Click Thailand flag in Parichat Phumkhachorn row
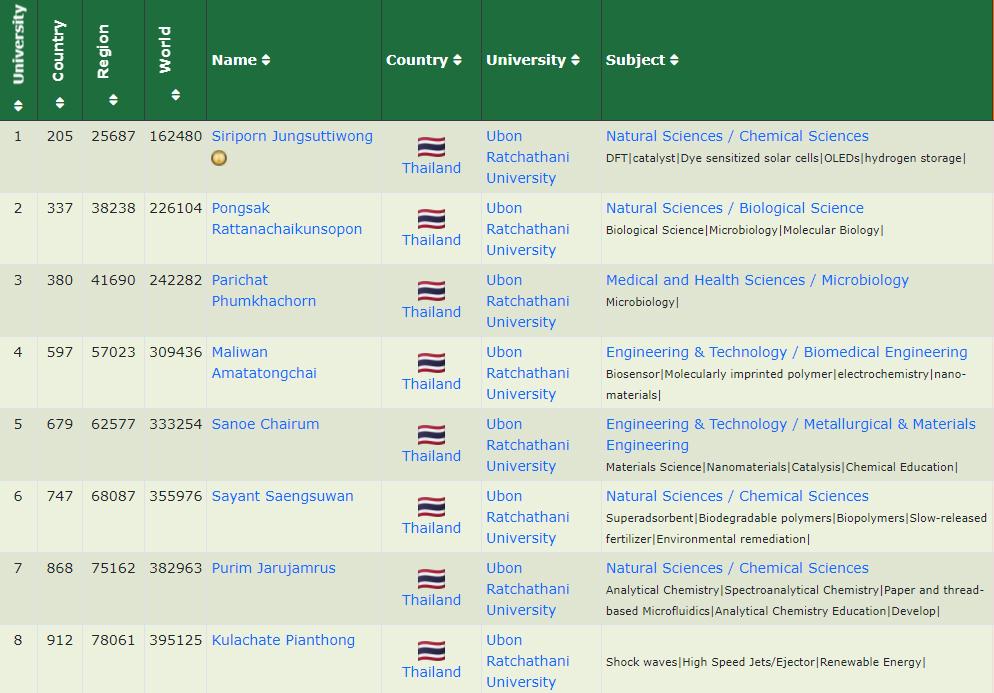 (x=431, y=291)
